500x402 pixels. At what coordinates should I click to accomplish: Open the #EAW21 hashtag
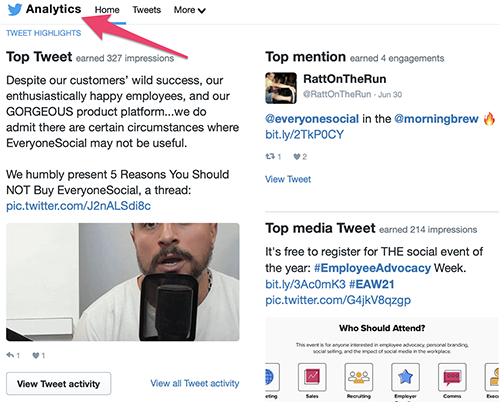pos(372,284)
